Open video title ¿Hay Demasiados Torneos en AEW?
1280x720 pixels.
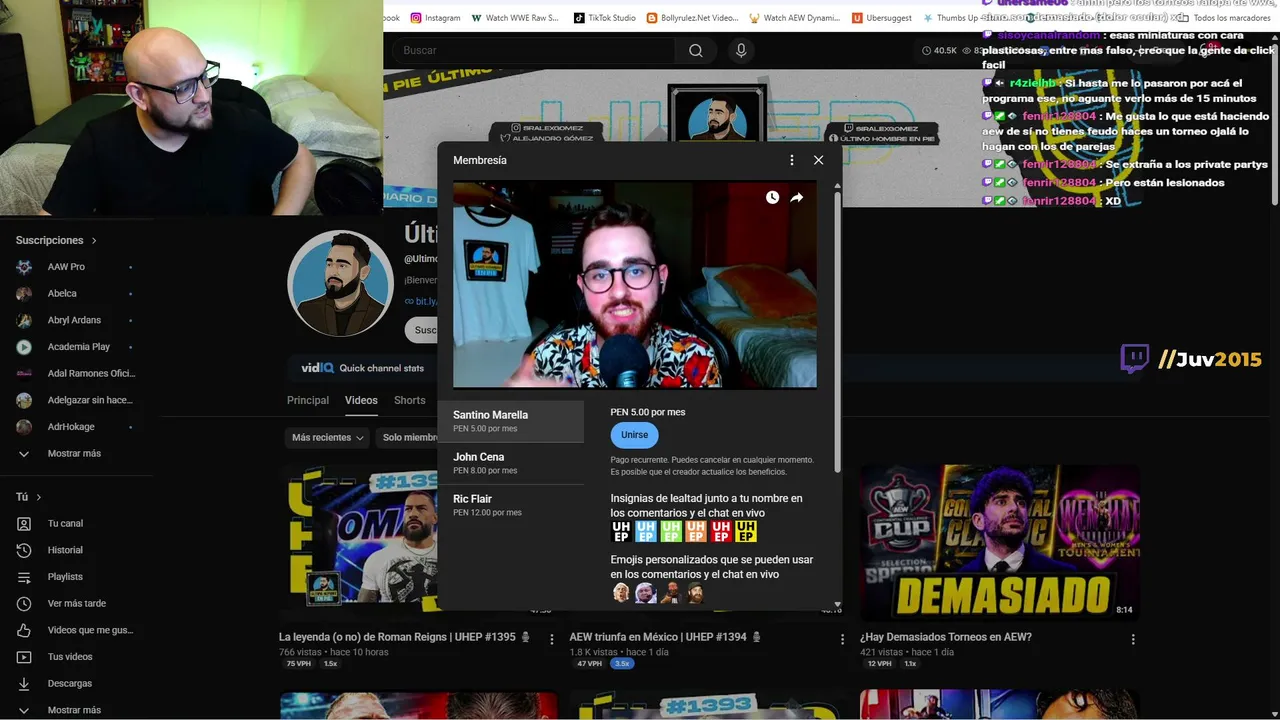point(946,637)
